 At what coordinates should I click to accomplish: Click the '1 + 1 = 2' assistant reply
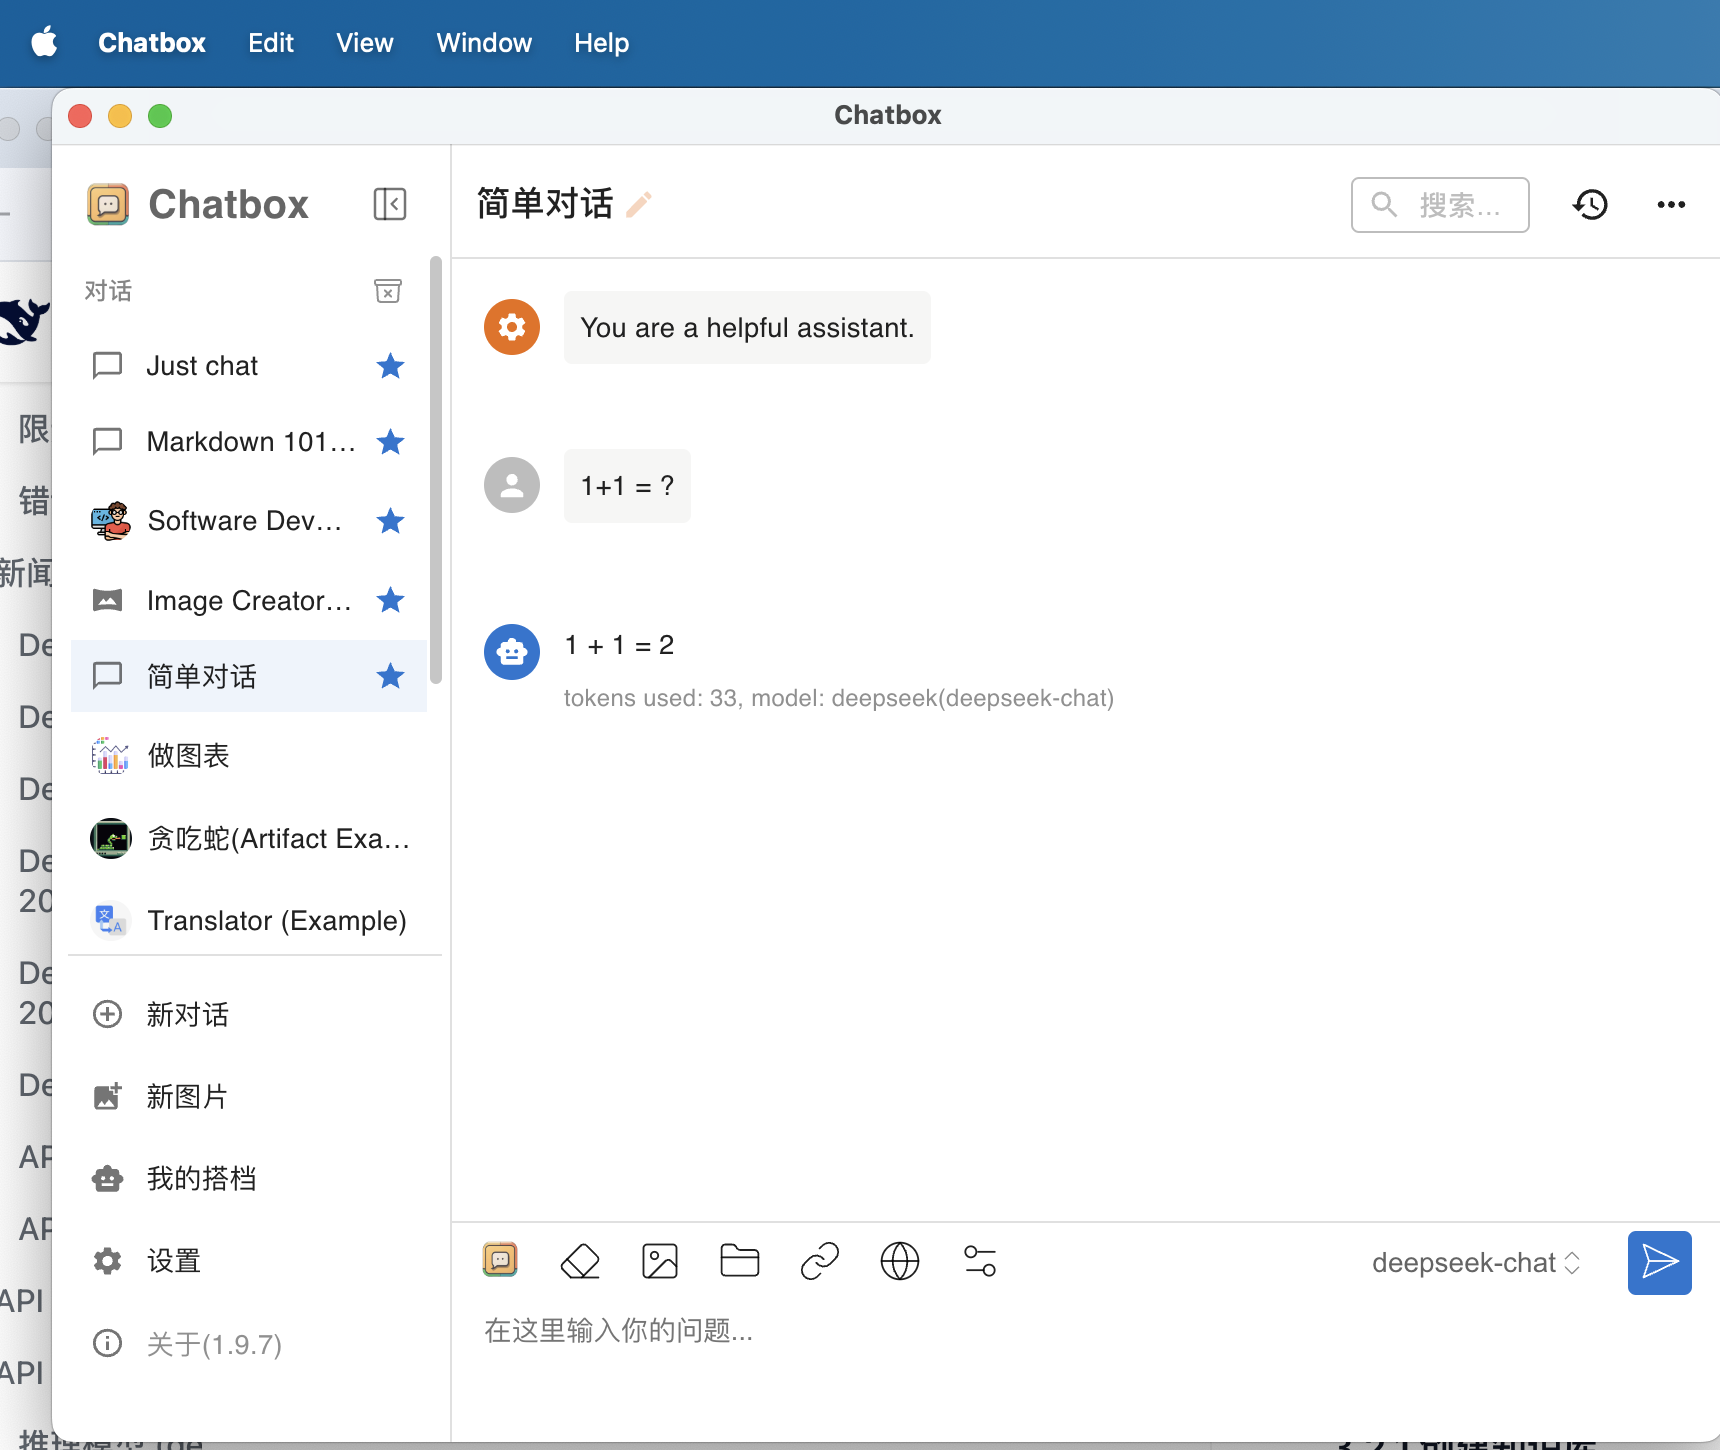(x=619, y=645)
